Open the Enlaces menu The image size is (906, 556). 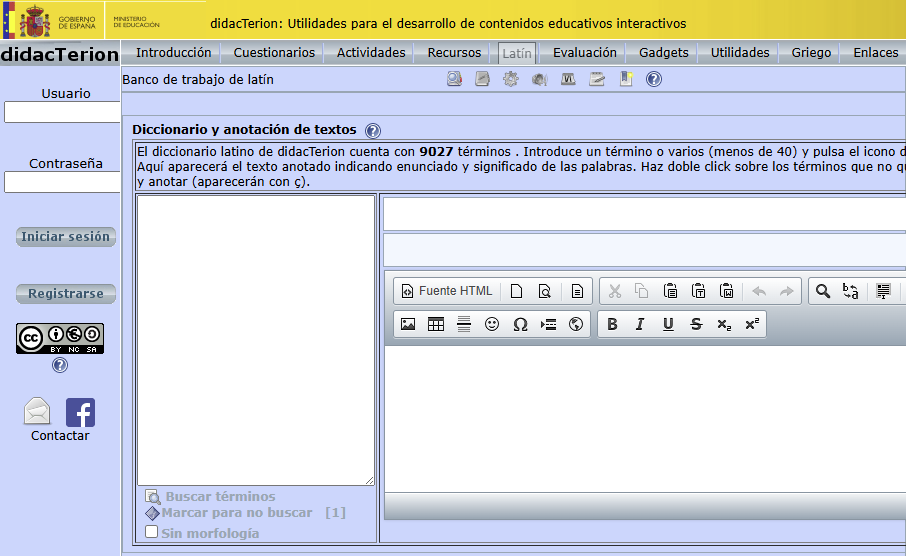pyautogui.click(x=875, y=53)
